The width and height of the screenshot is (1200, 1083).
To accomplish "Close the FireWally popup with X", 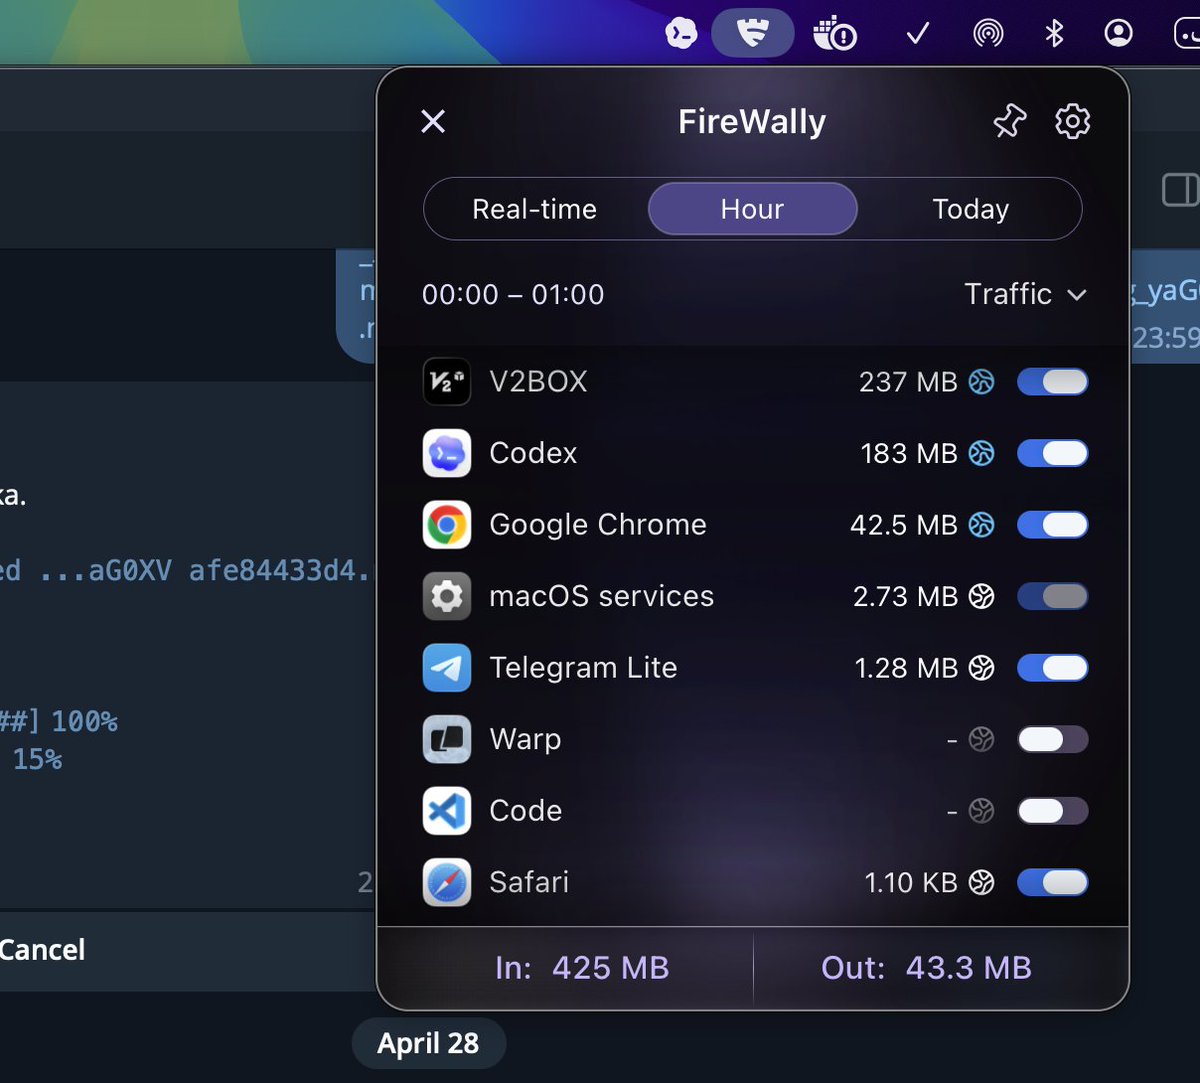I will 433,122.
